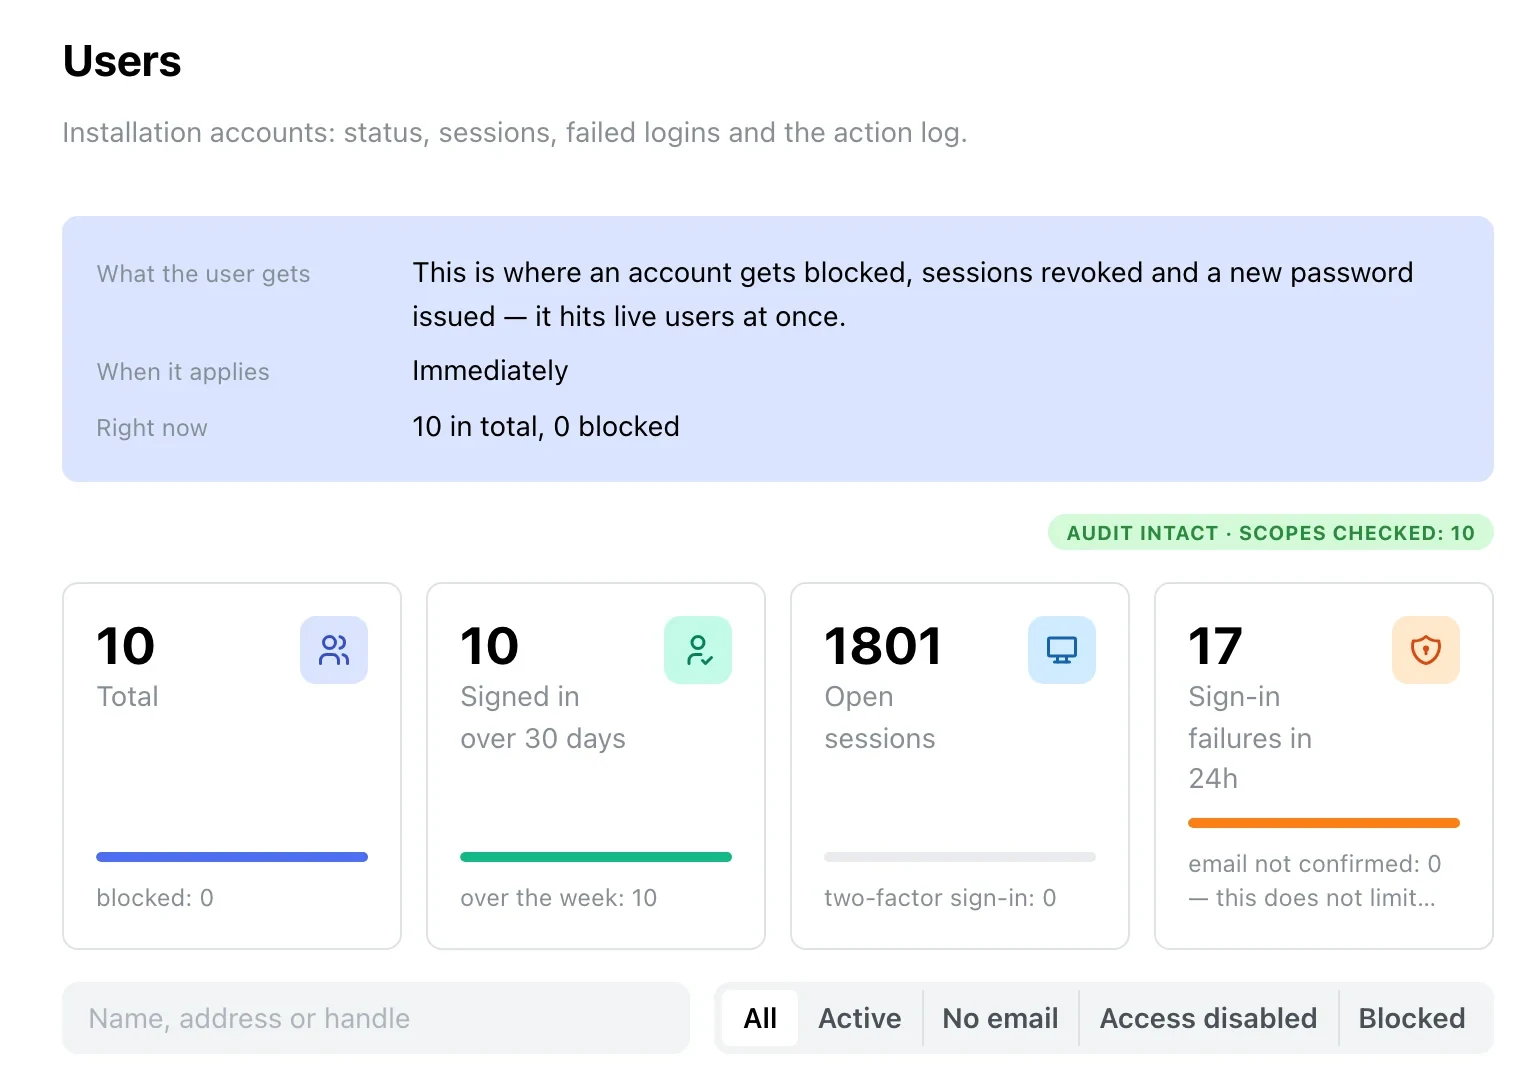Image resolution: width=1514 pixels, height=1070 pixels.
Task: Click the shield icon on Sign-in failures card
Action: pyautogui.click(x=1426, y=650)
